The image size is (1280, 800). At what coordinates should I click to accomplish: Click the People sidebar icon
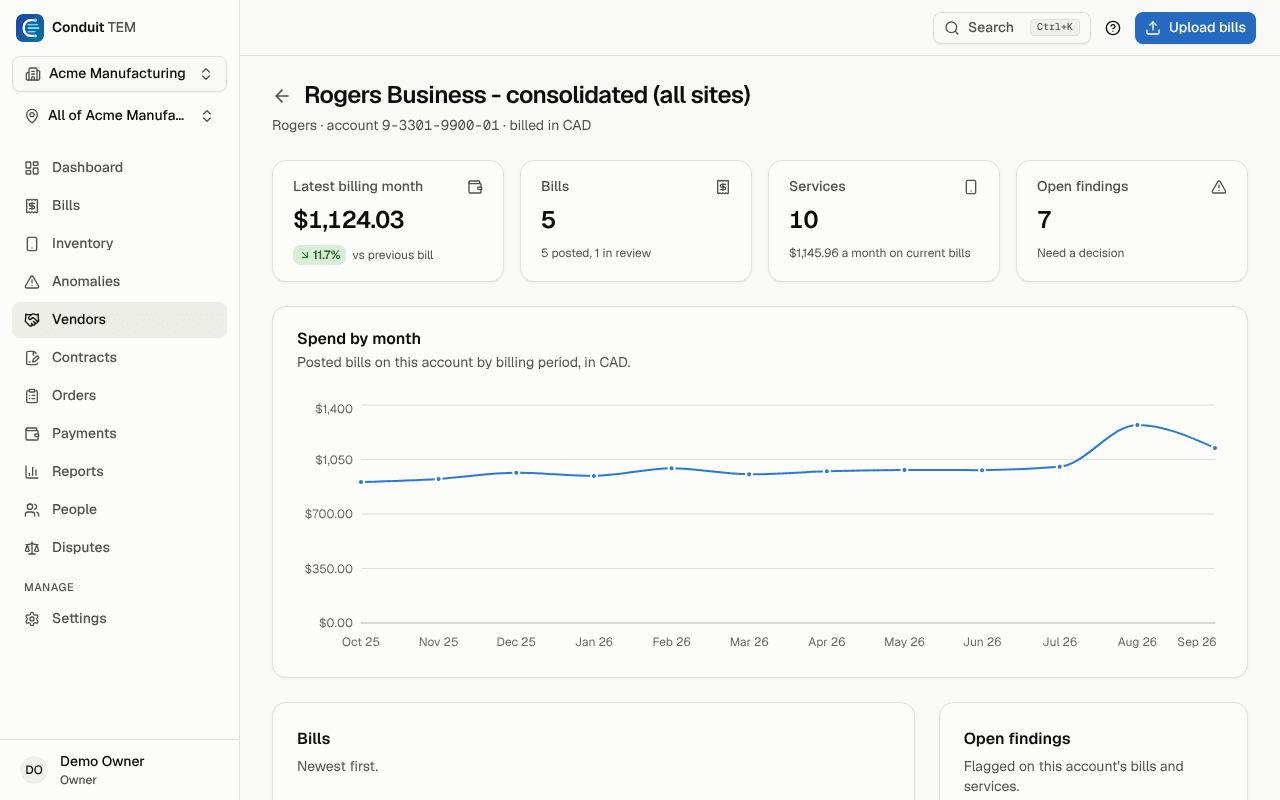coord(32,510)
